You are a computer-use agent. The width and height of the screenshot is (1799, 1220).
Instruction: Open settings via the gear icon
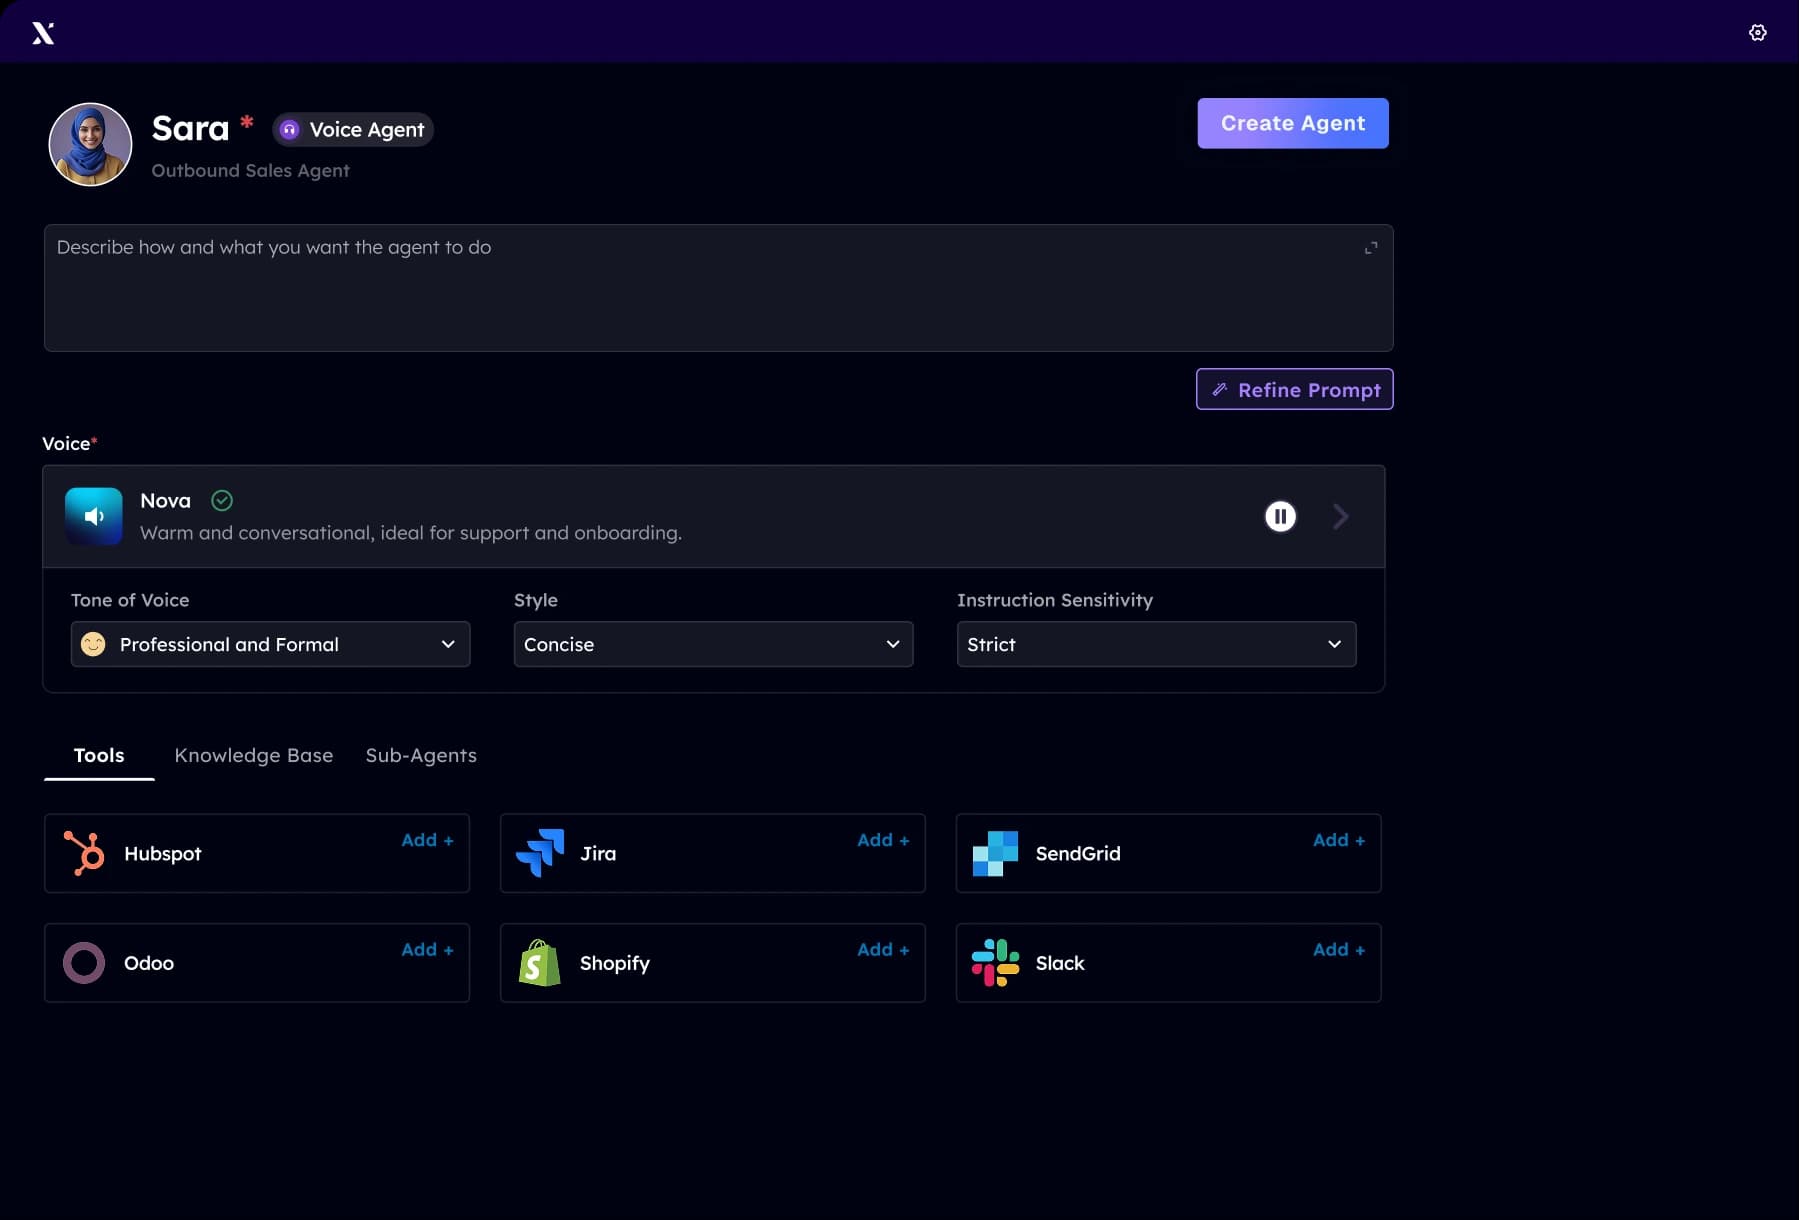pyautogui.click(x=1758, y=32)
